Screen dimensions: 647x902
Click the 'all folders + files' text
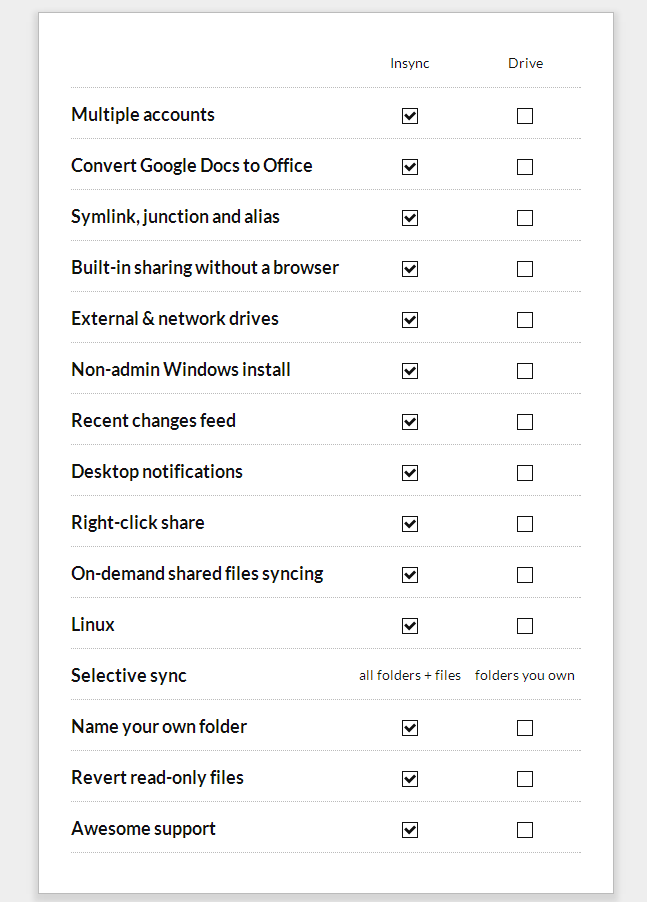coord(410,676)
